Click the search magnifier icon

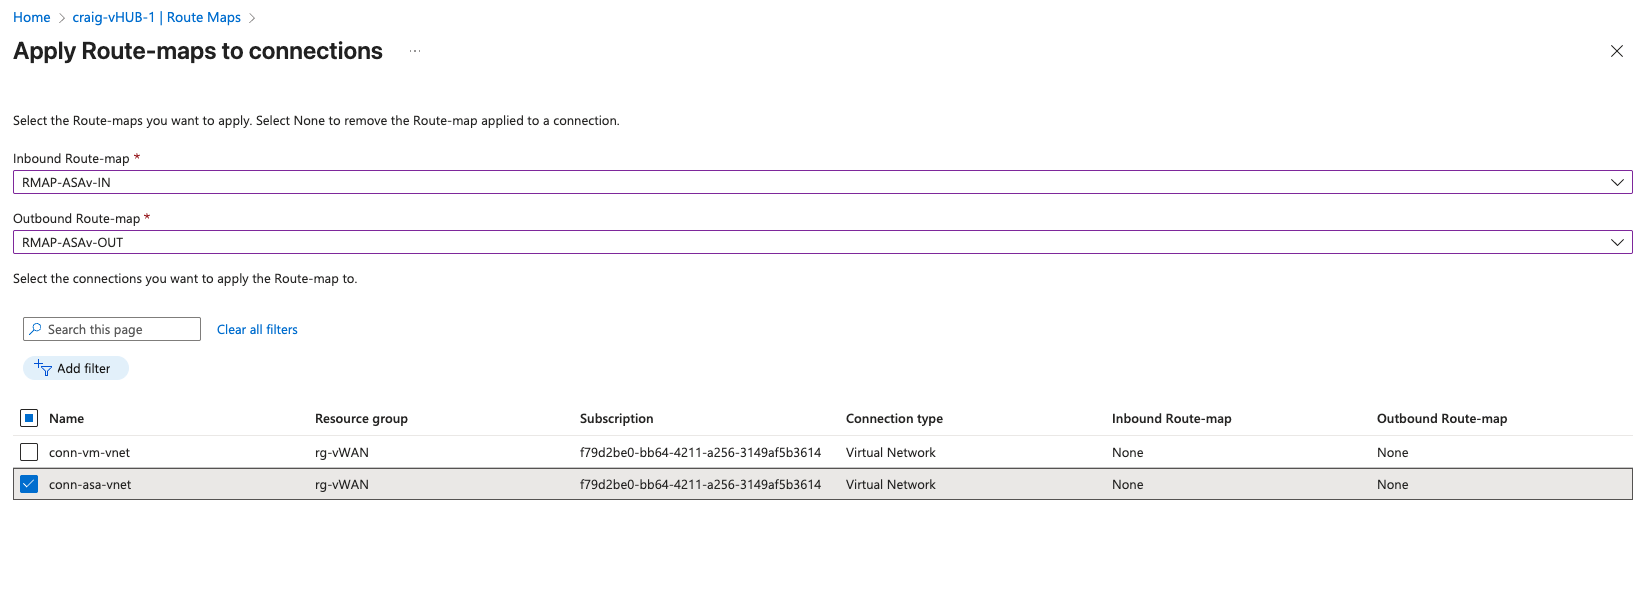36,329
